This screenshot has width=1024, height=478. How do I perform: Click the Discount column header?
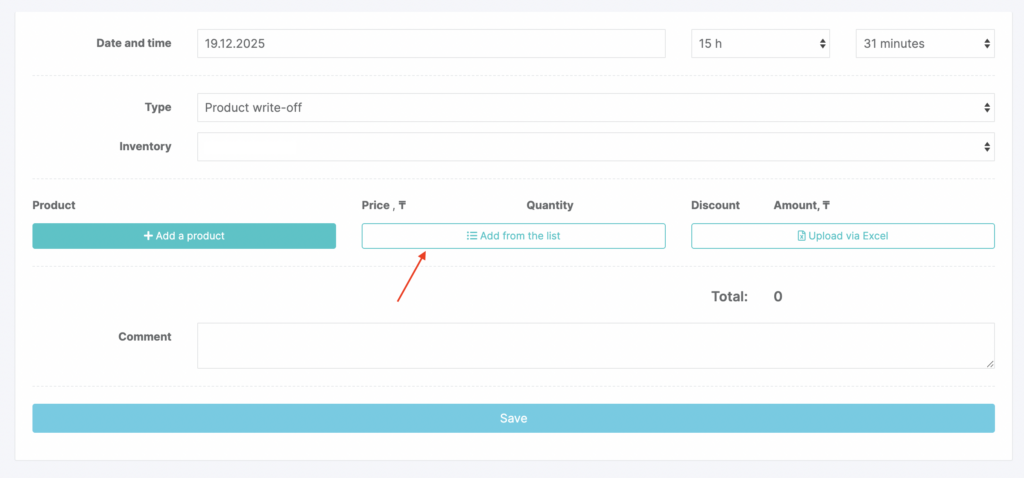(715, 205)
